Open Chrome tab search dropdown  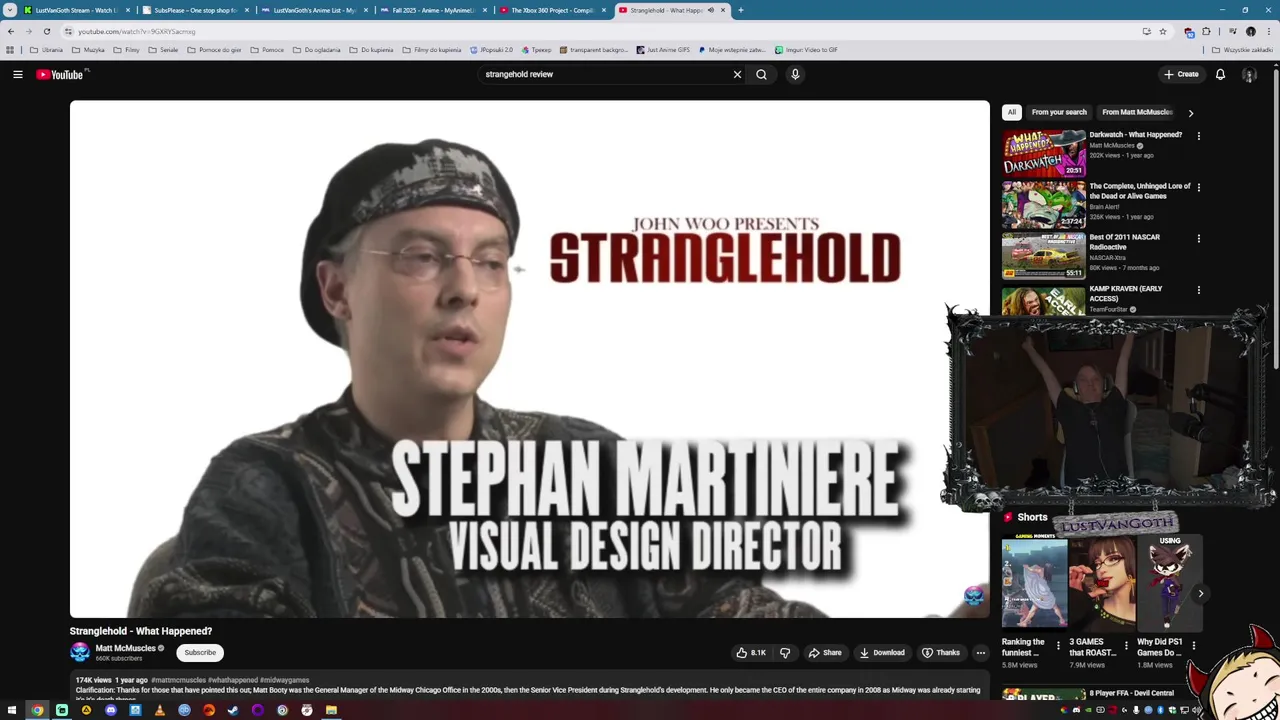pos(10,10)
